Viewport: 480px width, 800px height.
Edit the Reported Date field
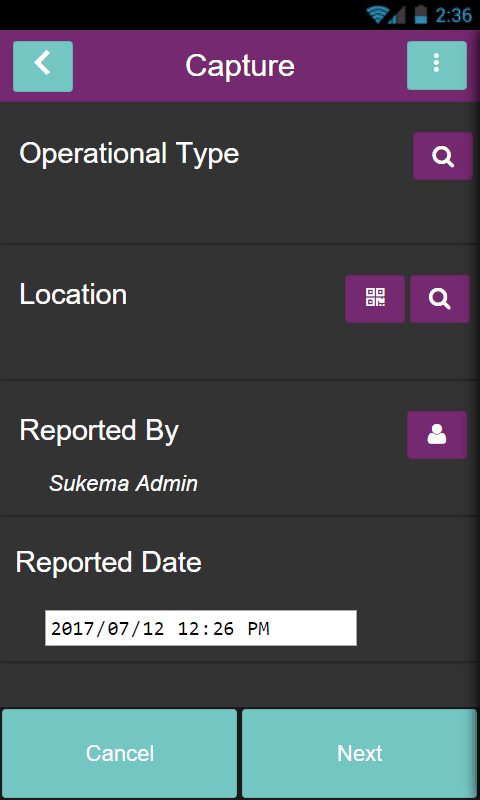(201, 628)
